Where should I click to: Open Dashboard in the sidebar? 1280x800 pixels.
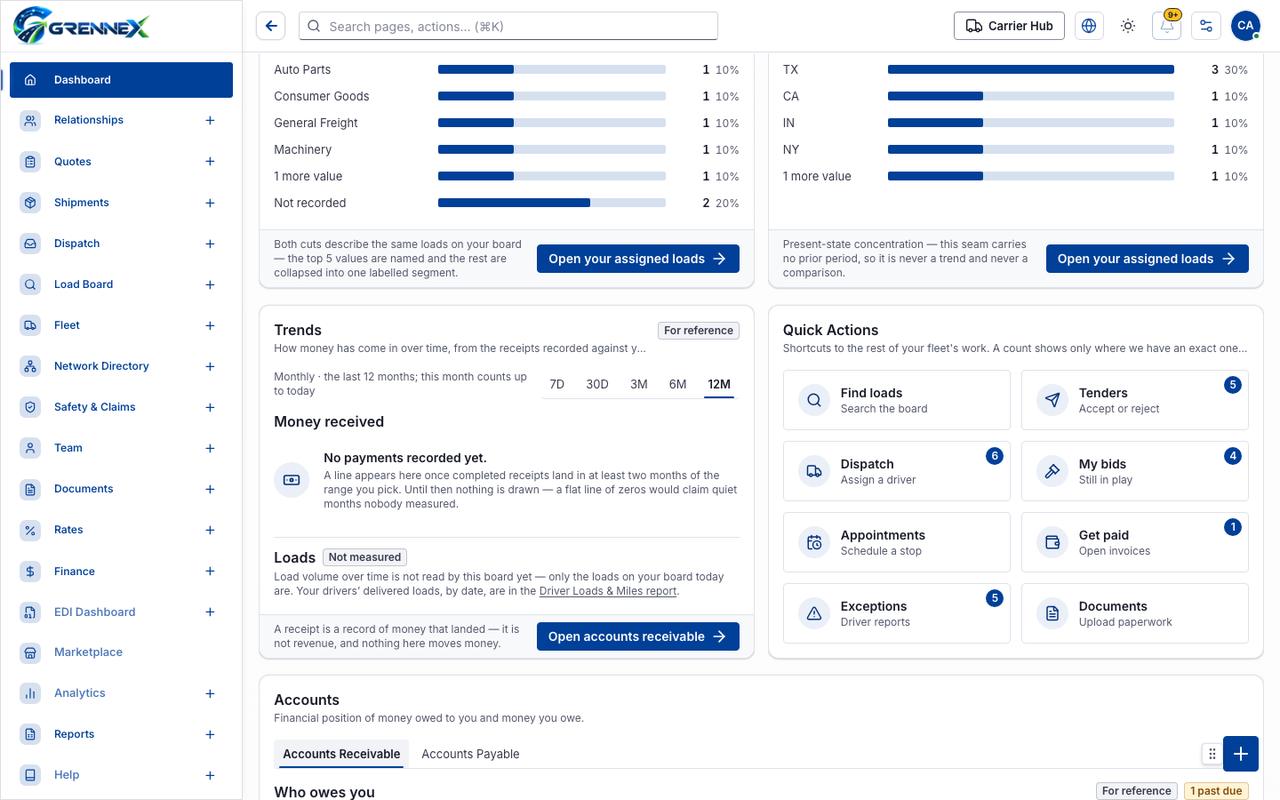[x=121, y=80]
